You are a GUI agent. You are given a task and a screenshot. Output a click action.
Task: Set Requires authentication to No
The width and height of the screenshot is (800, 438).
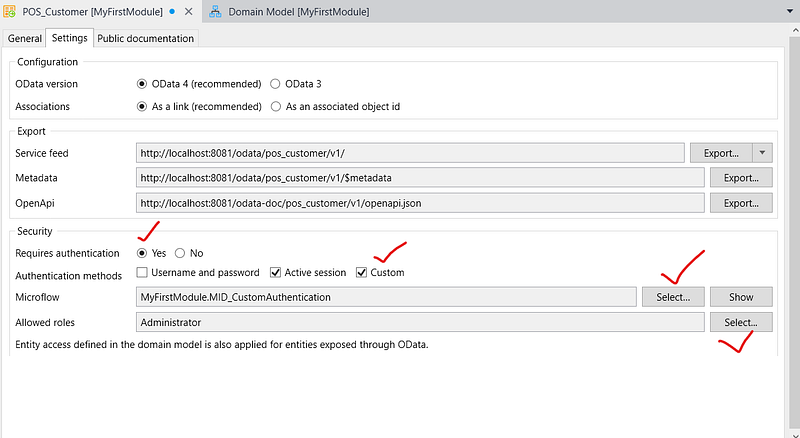181,253
